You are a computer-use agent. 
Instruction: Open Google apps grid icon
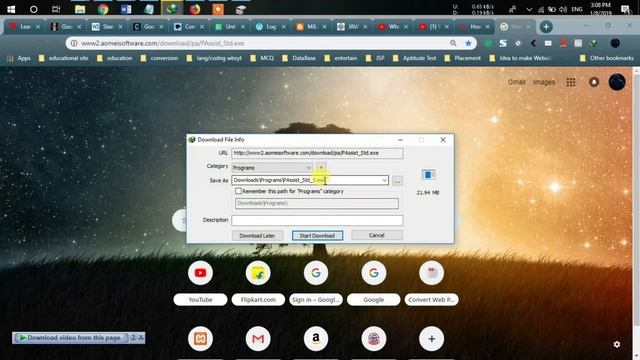[571, 82]
